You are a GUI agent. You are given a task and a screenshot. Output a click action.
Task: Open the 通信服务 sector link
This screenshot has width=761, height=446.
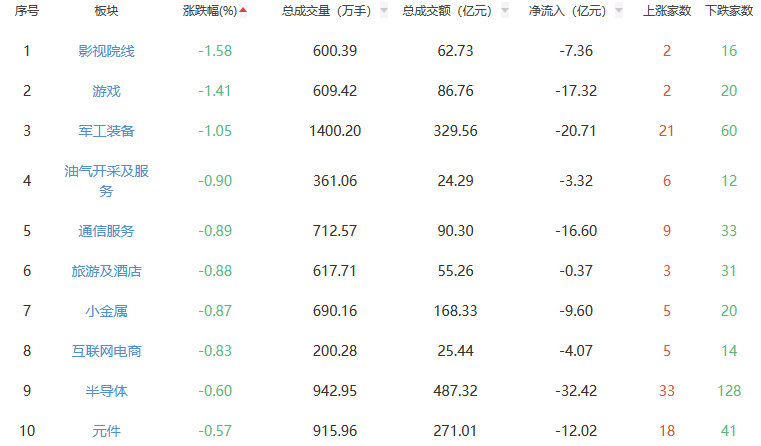pyautogui.click(x=106, y=231)
